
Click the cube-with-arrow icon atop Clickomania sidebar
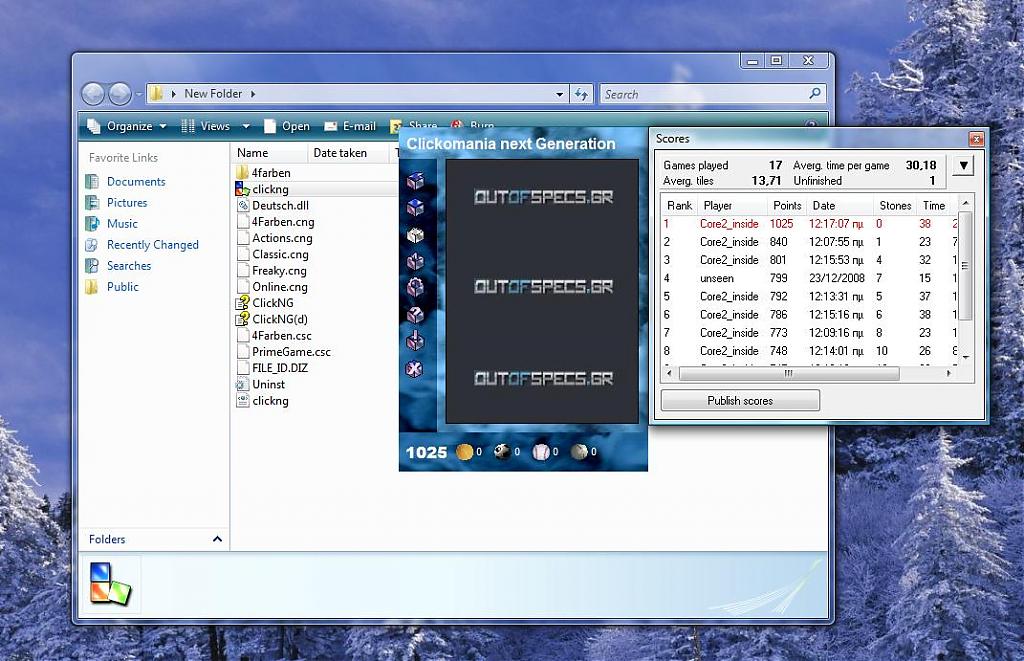click(x=415, y=181)
